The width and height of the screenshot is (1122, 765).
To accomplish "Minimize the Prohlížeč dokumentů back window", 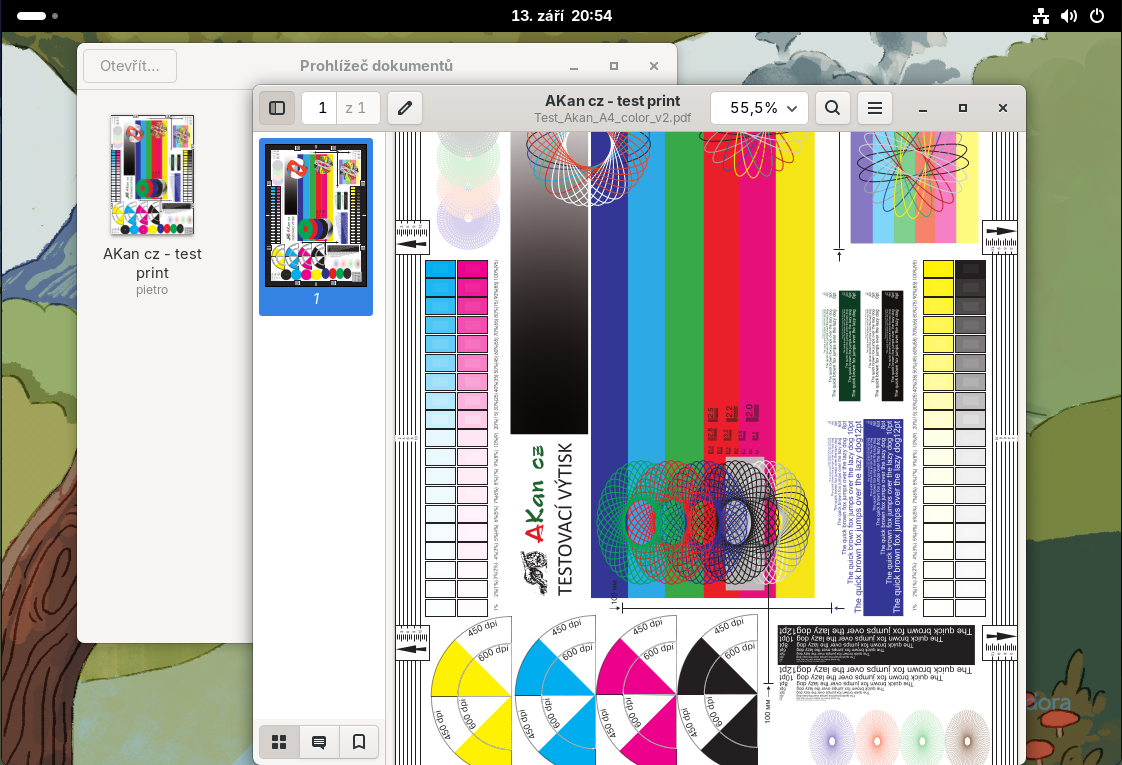I will pyautogui.click(x=574, y=66).
